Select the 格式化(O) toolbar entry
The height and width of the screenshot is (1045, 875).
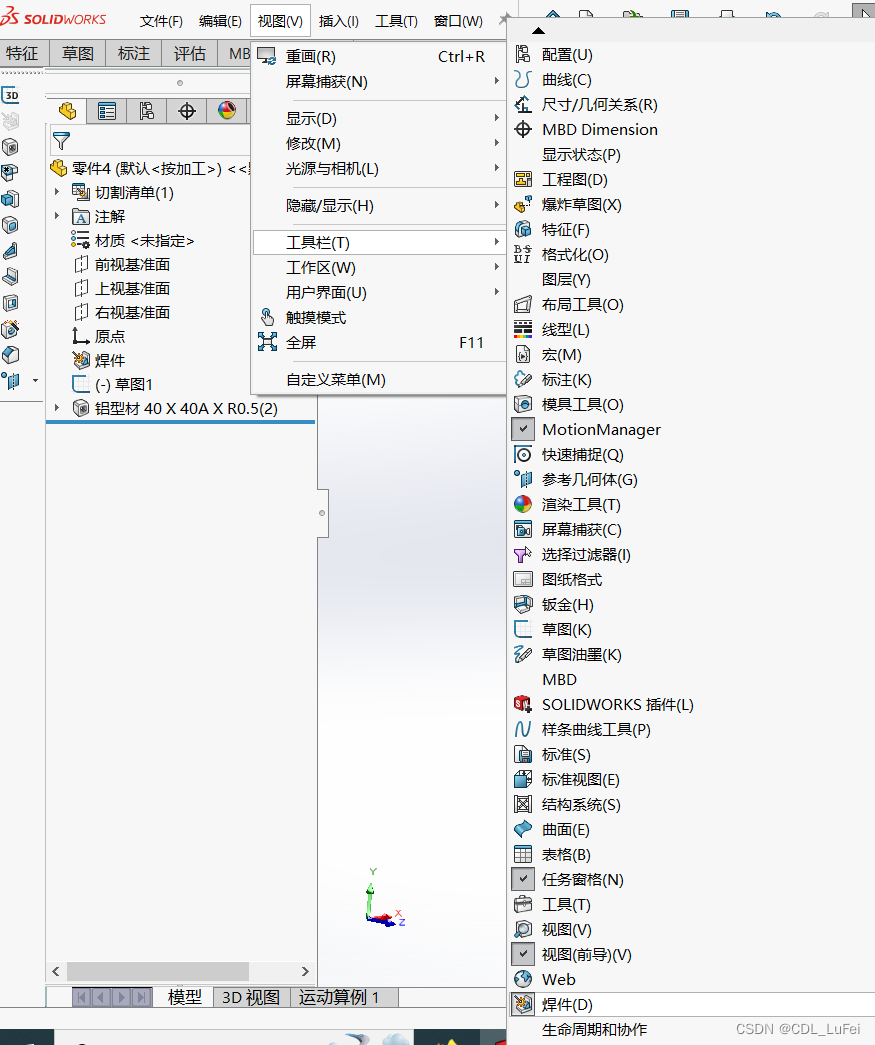point(574,255)
